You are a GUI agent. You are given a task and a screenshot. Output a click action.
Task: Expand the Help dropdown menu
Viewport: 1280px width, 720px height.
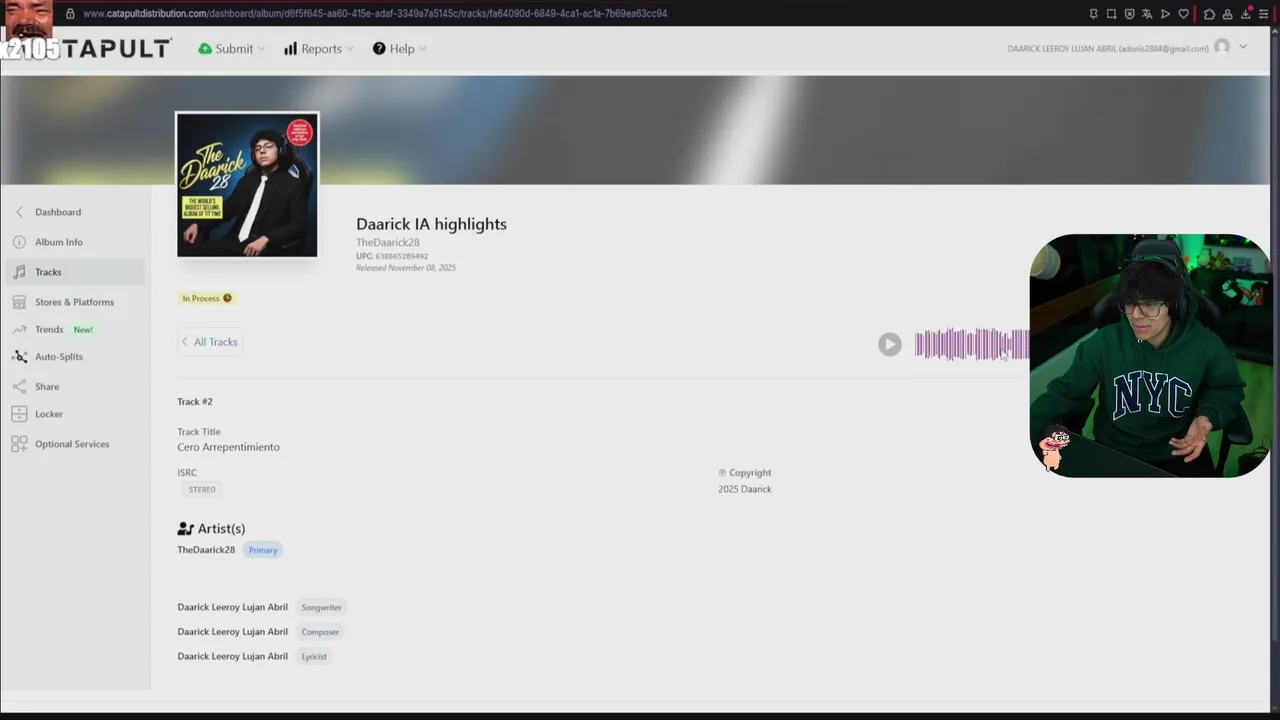point(400,49)
